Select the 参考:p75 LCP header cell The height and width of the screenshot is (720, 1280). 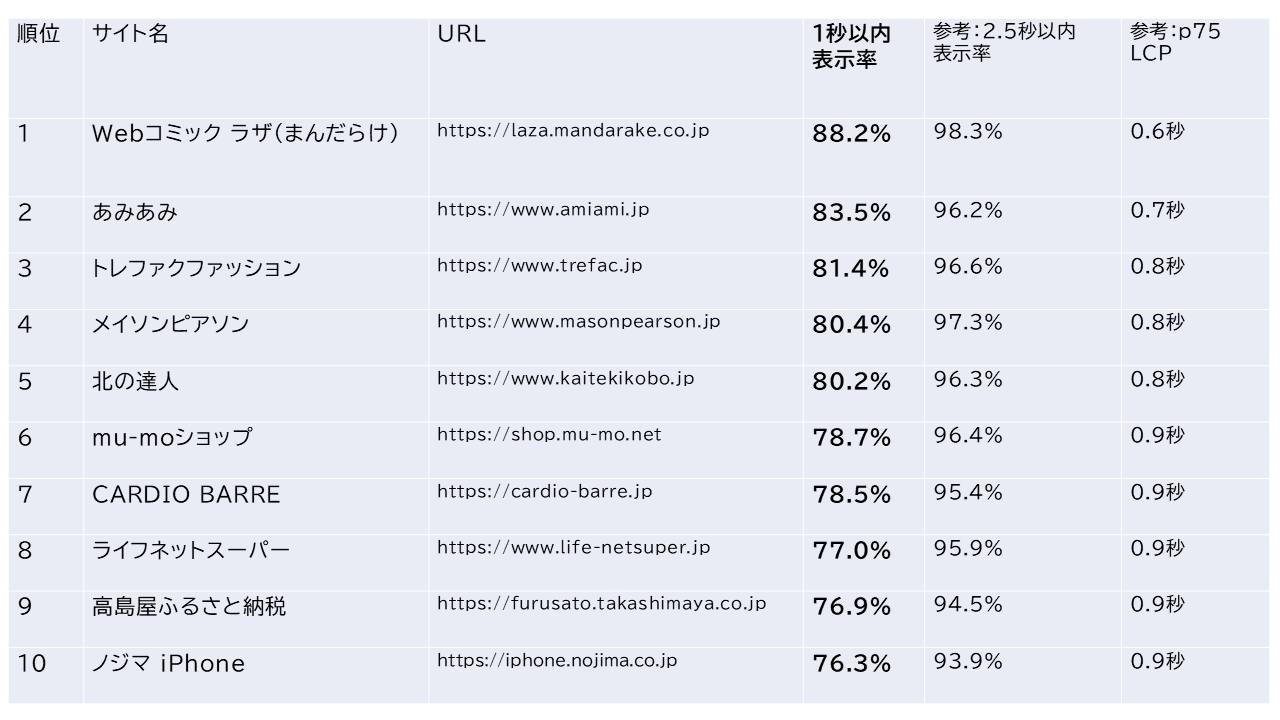[1175, 43]
